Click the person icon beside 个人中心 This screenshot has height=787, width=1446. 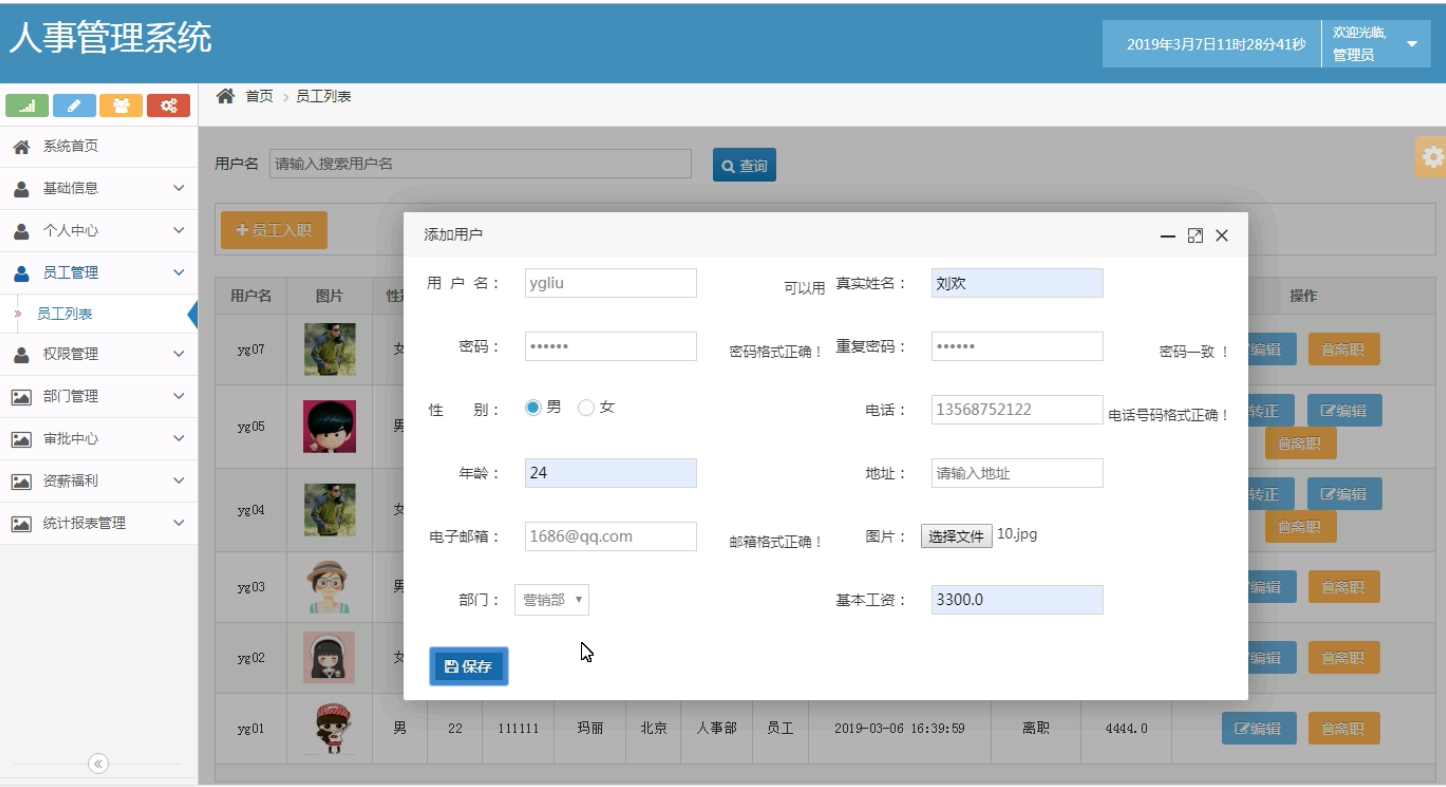click(x=21, y=231)
